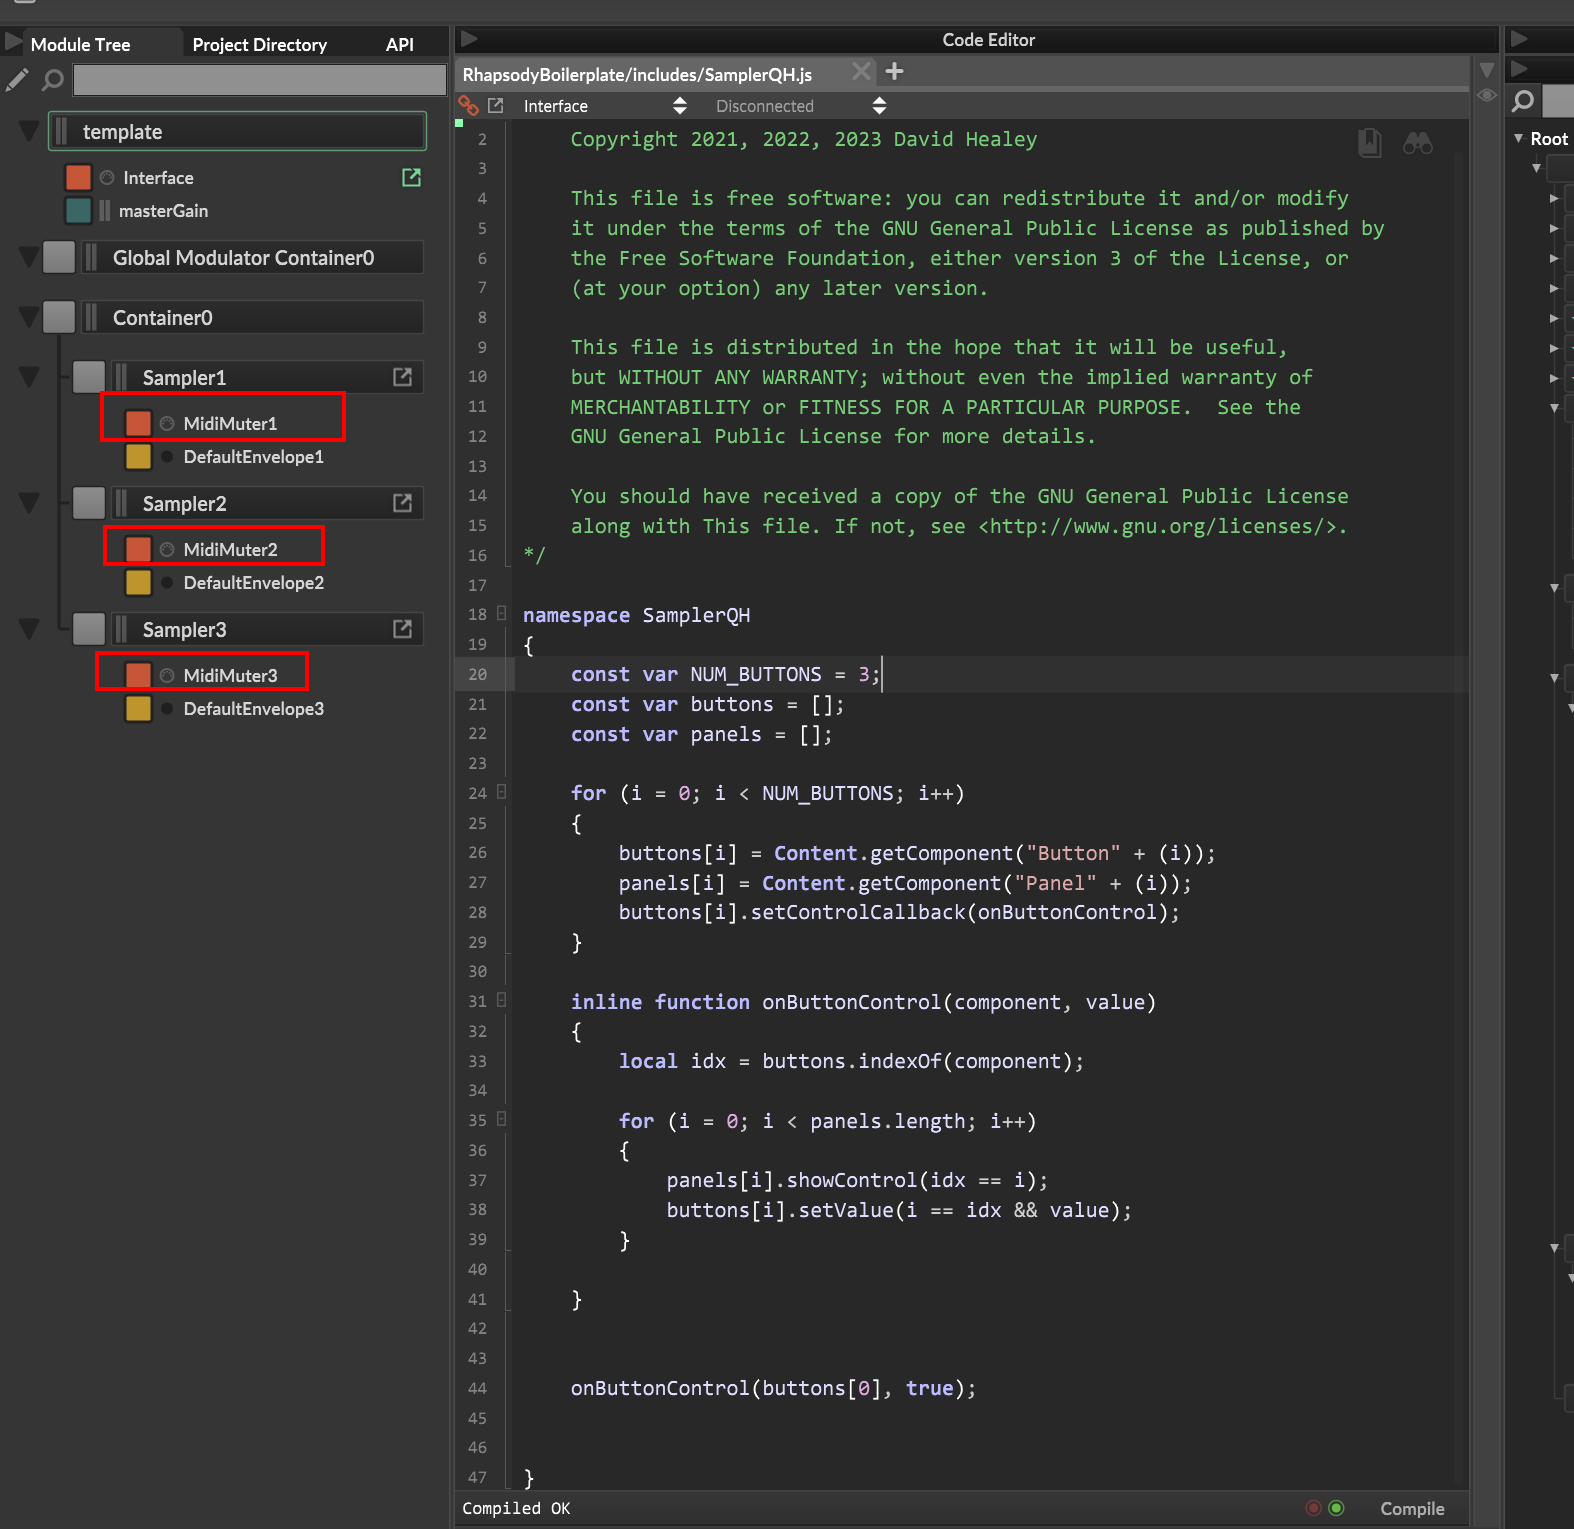1574x1529 pixels.
Task: Collapse the Sampler3 tree node
Action: point(29,629)
